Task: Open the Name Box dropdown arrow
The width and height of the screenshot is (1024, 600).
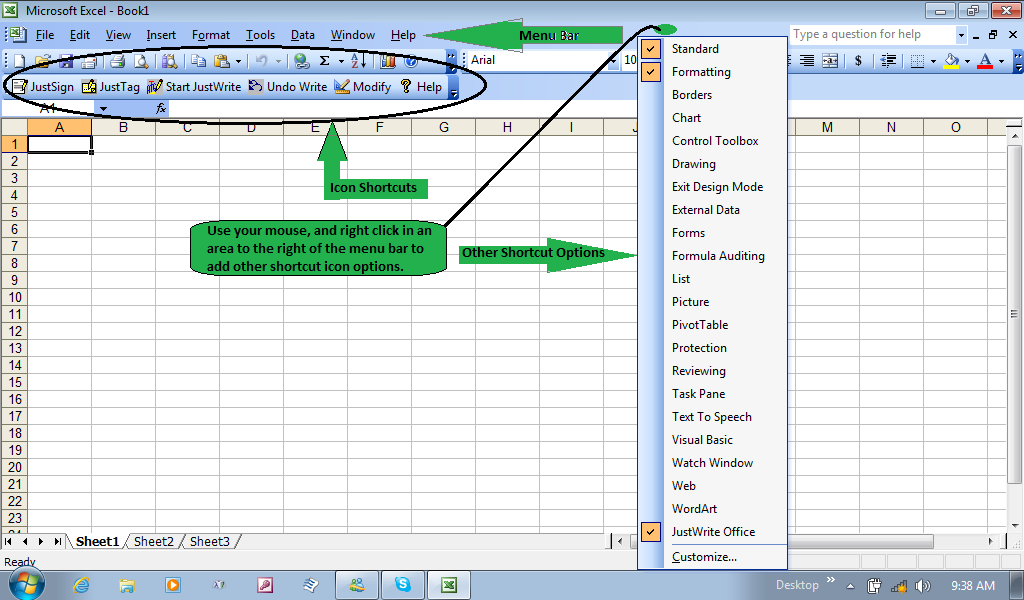Action: click(x=103, y=108)
